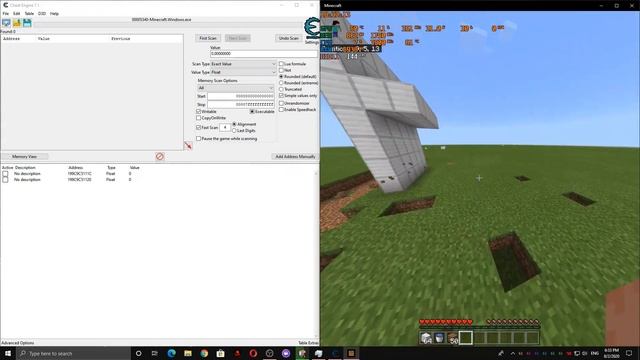Screen dimensions: 640x360
Task: Open Windows Start menu
Action: 8,353
